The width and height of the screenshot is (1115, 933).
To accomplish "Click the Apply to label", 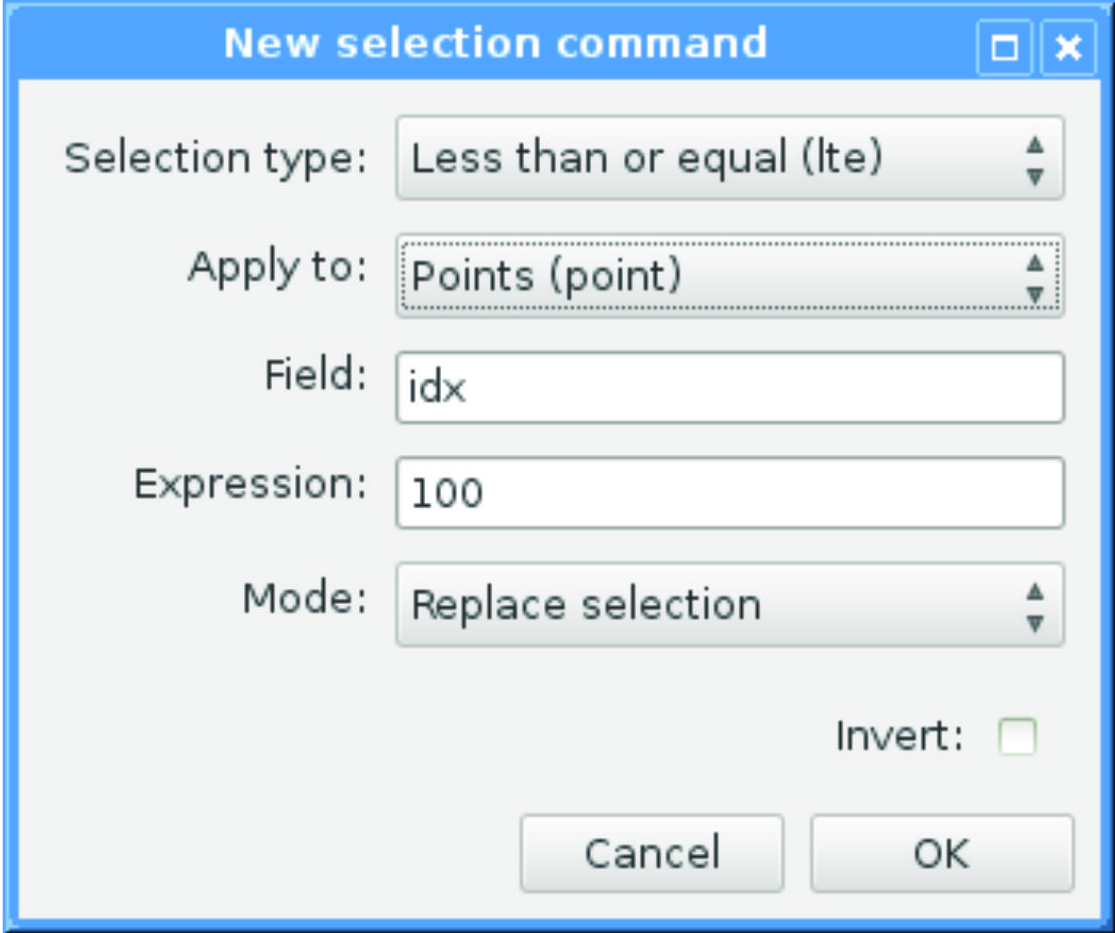I will click(x=277, y=267).
